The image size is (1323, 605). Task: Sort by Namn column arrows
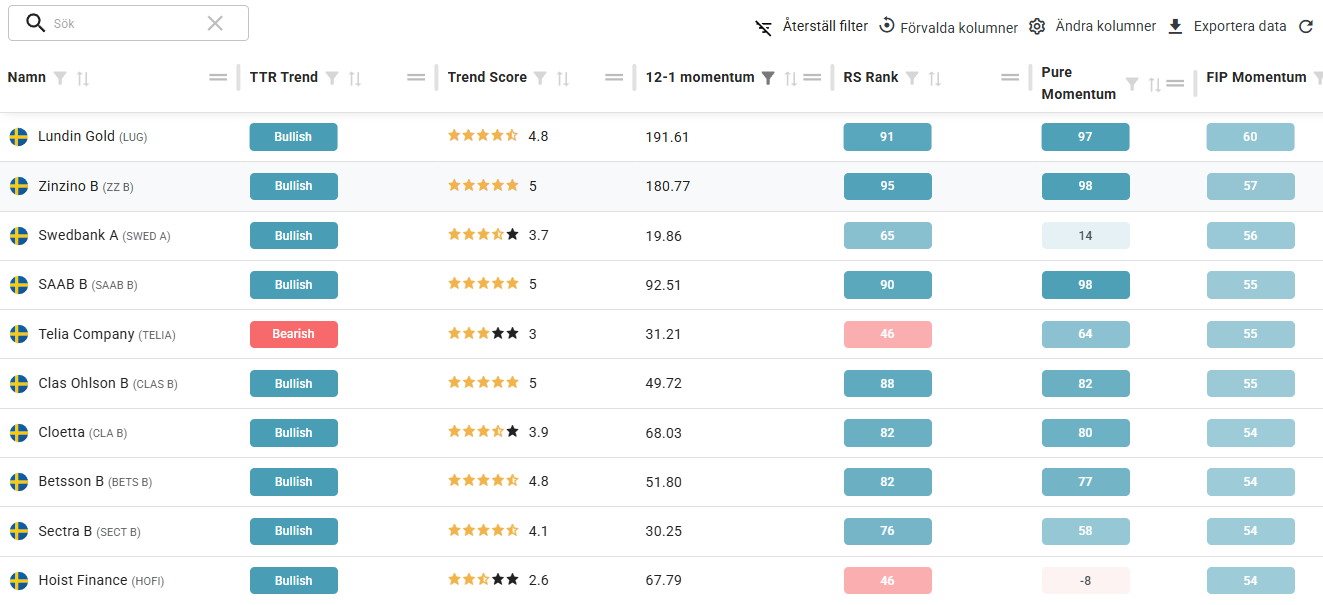click(83, 78)
